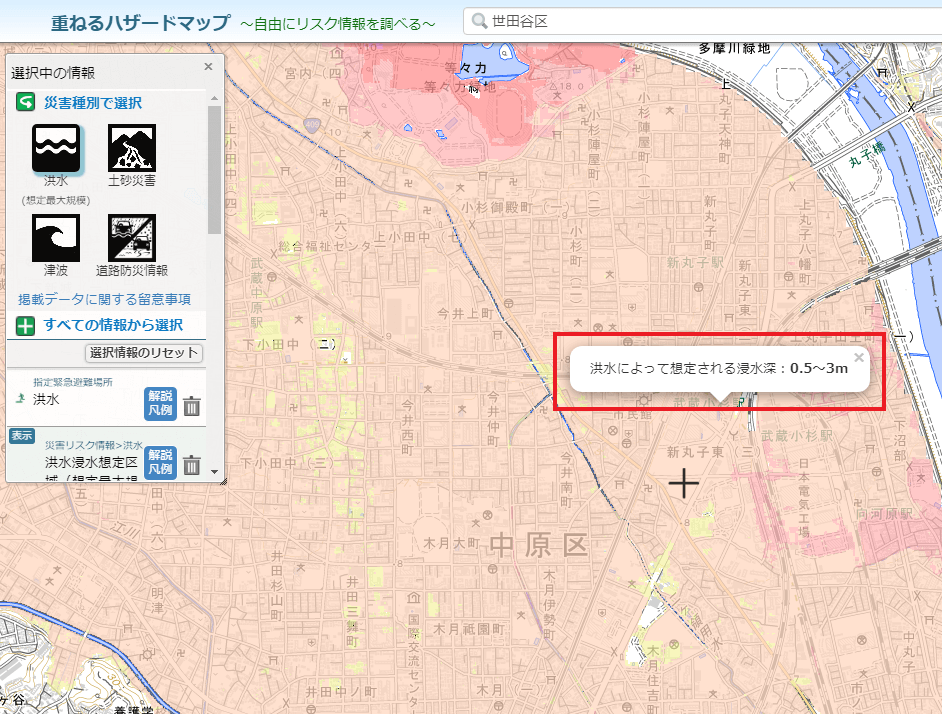Click the search magnifier icon in address box

(x=480, y=21)
